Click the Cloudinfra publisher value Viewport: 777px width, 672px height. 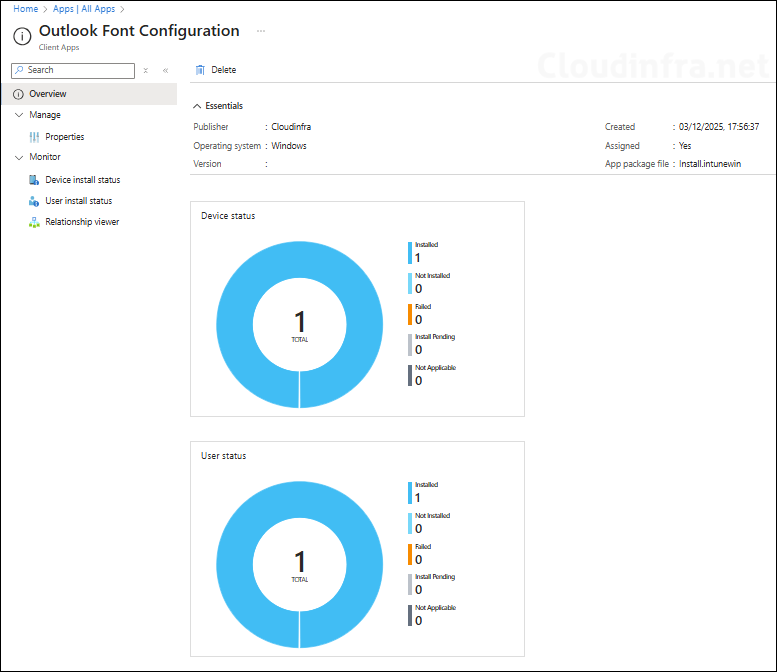[x=291, y=127]
